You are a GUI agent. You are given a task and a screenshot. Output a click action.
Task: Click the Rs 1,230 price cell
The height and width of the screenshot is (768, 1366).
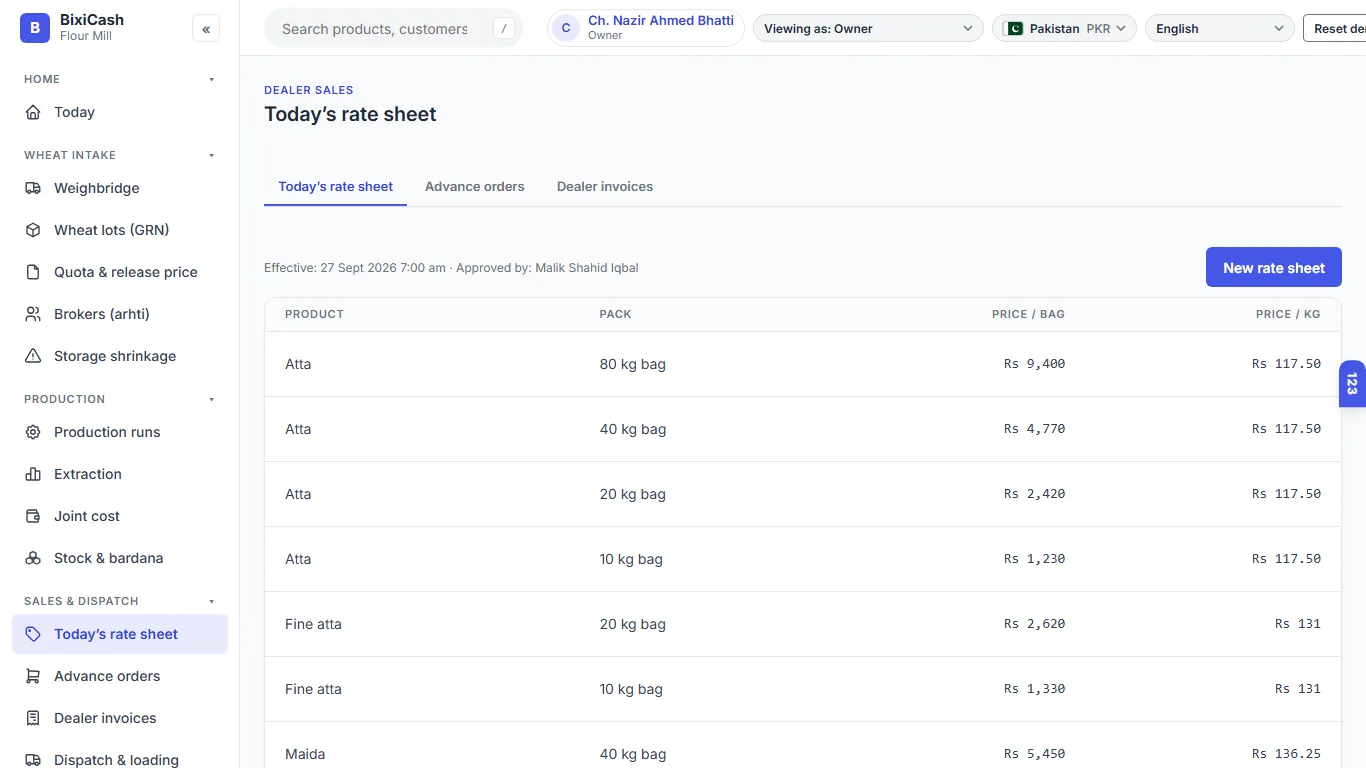click(x=1034, y=559)
